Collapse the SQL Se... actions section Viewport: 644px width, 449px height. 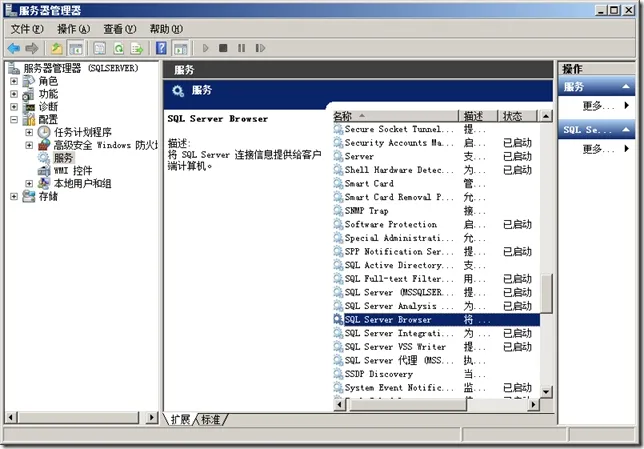coord(626,130)
